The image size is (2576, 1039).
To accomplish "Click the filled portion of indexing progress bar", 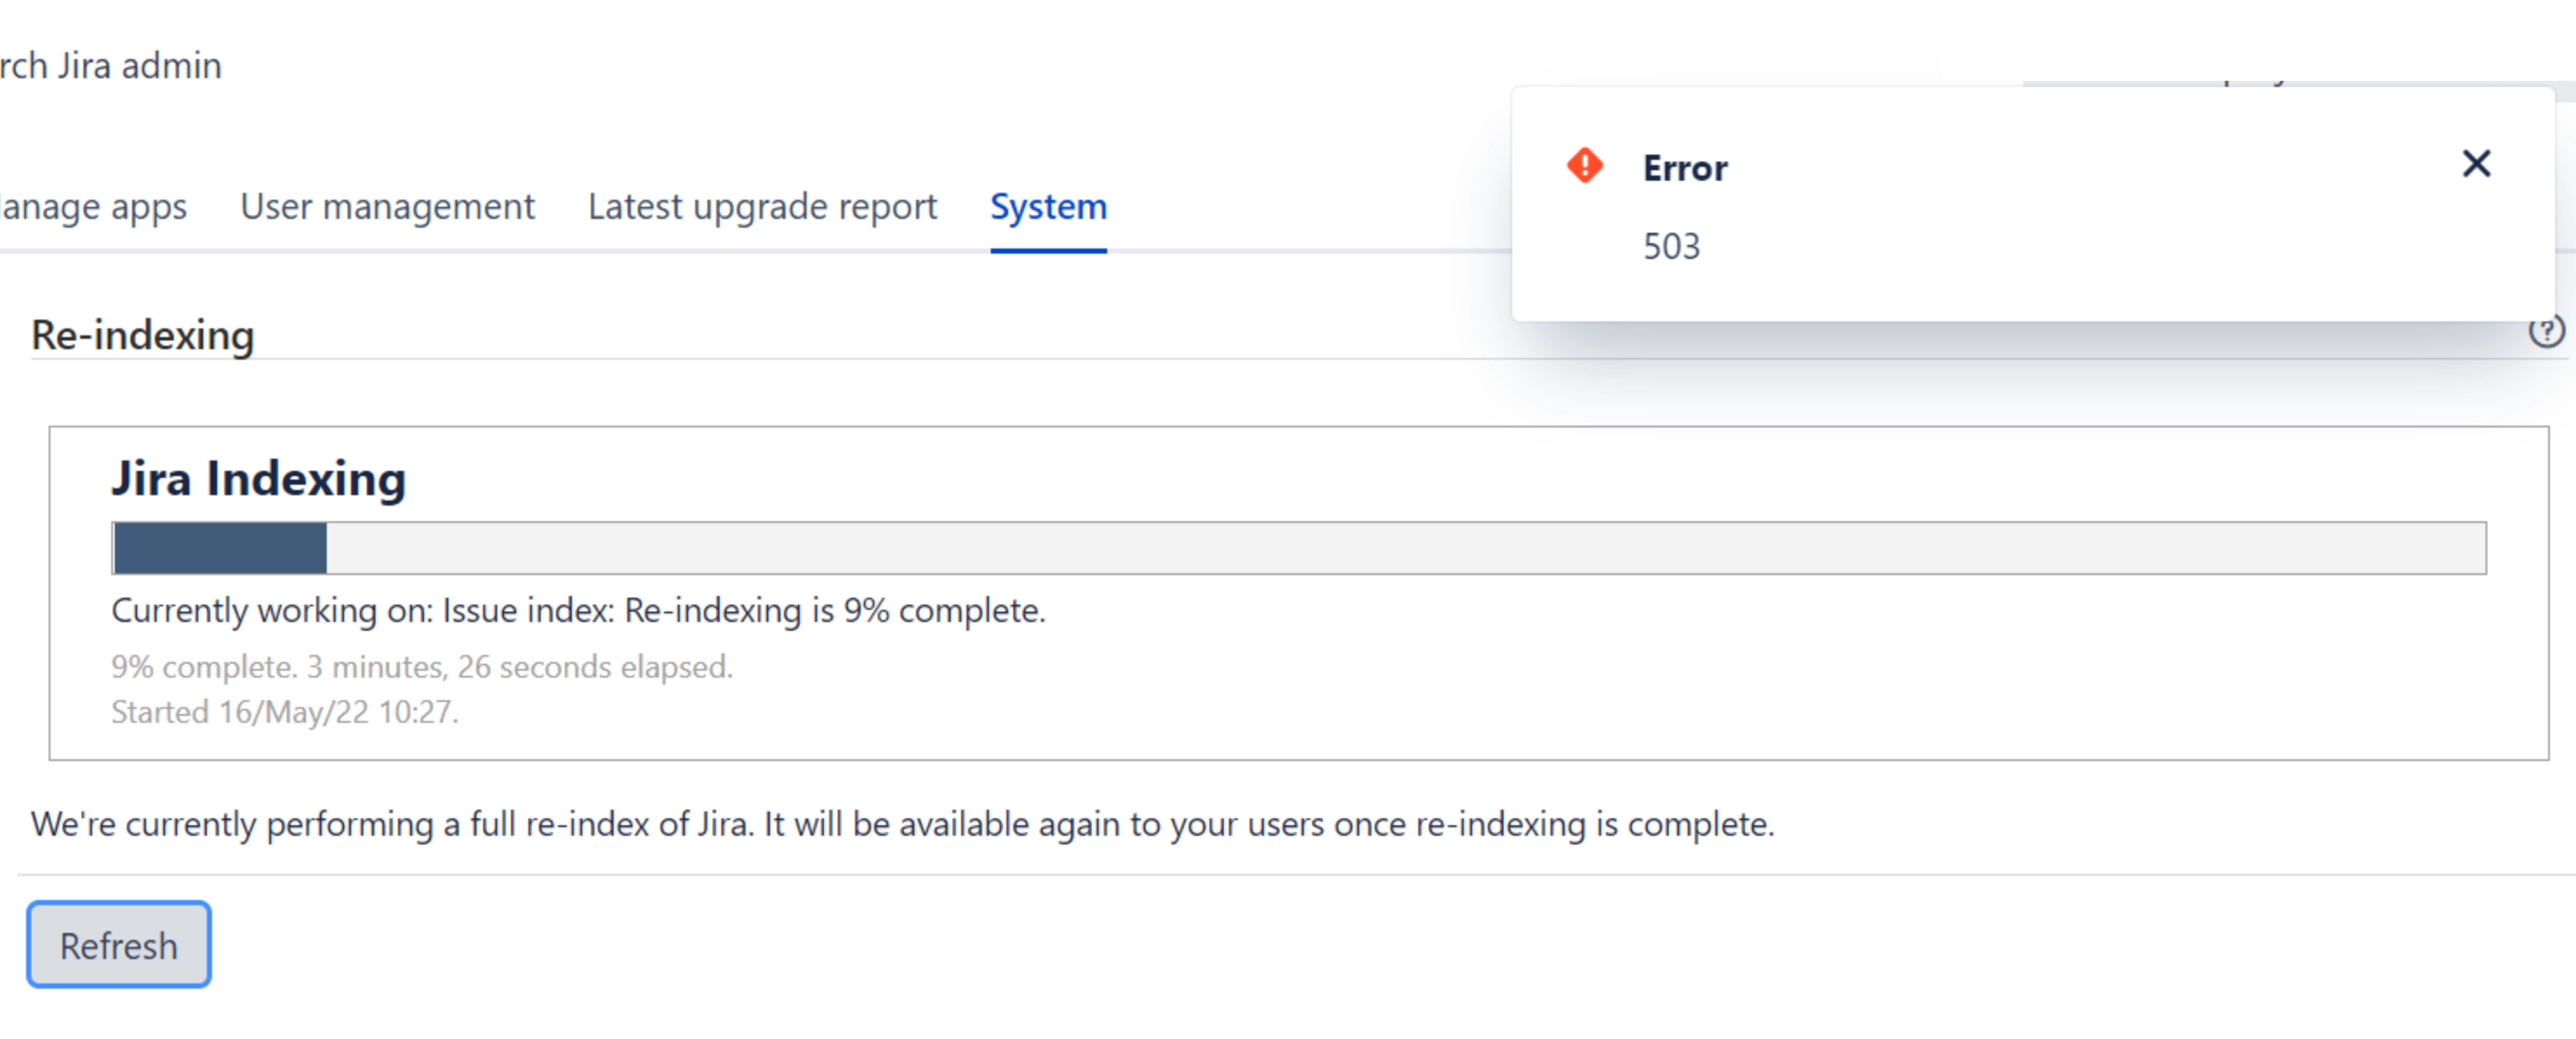I will pos(220,548).
